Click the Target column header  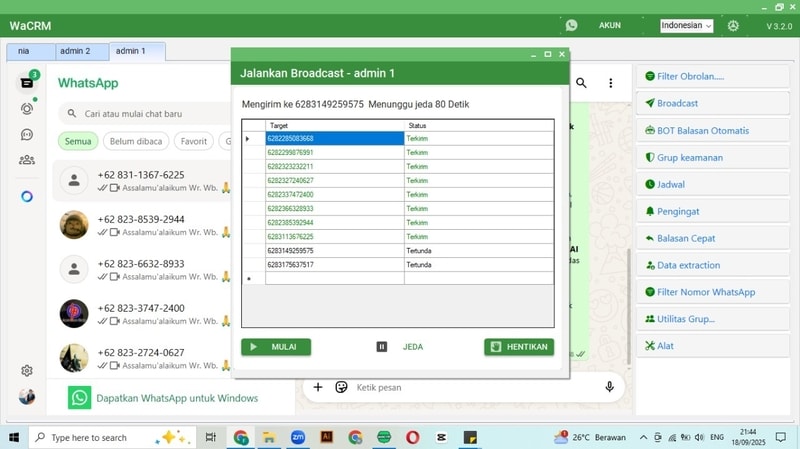[x=335, y=126]
